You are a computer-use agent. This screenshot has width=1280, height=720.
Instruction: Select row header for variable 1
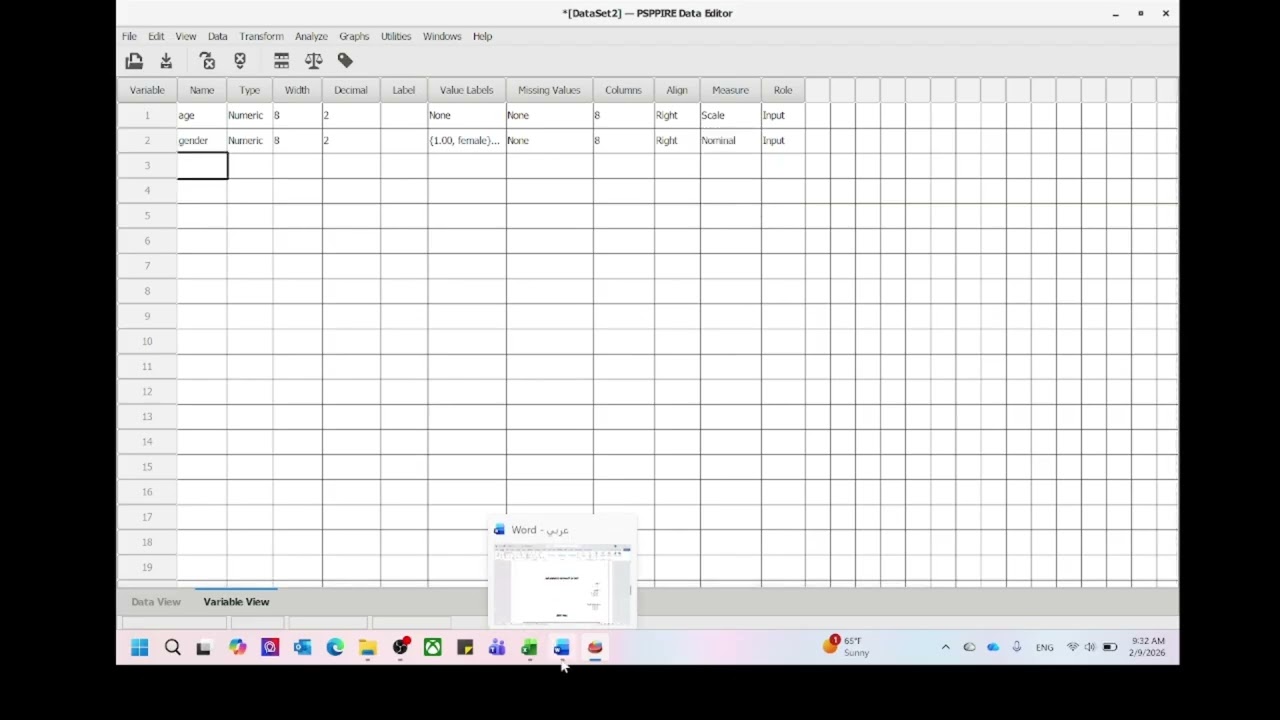click(x=147, y=115)
